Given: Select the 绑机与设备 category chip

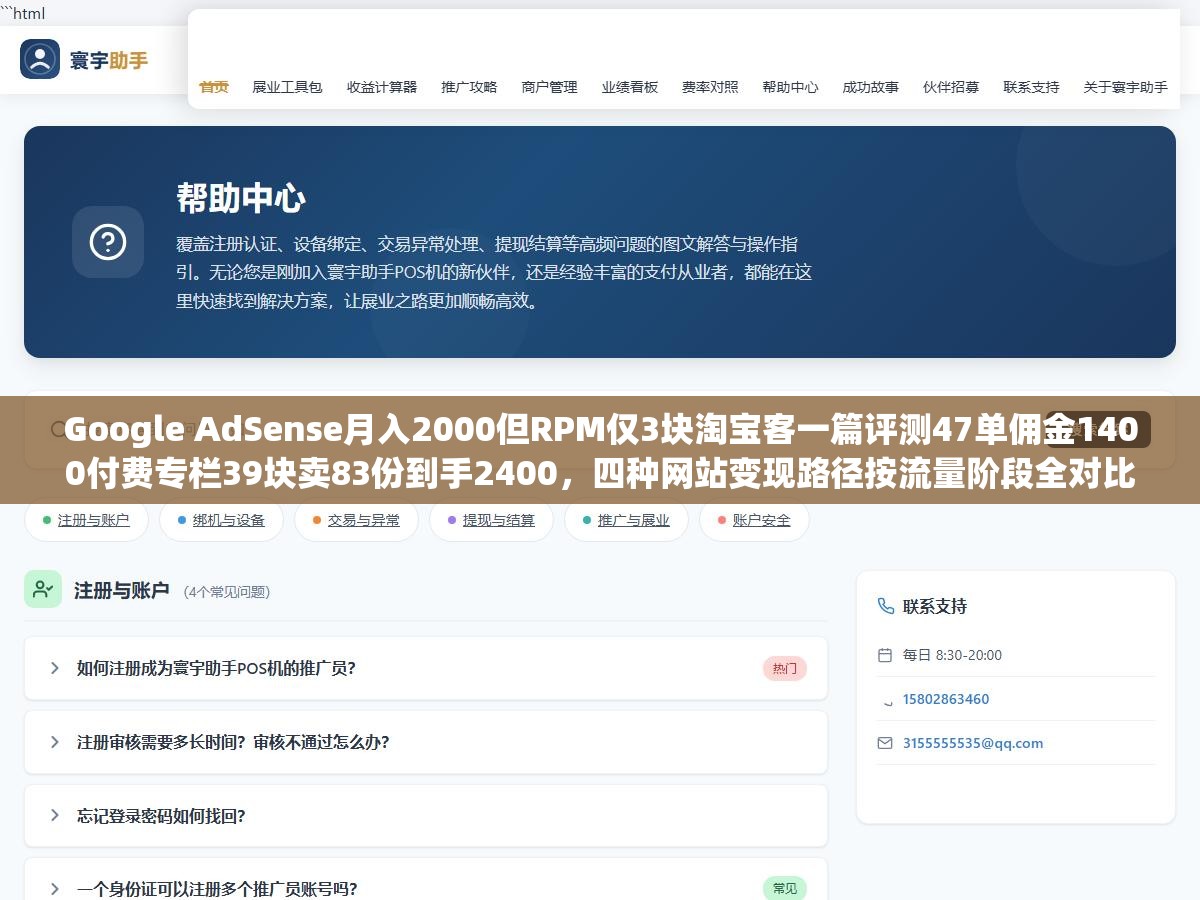Looking at the screenshot, I should pos(221,520).
